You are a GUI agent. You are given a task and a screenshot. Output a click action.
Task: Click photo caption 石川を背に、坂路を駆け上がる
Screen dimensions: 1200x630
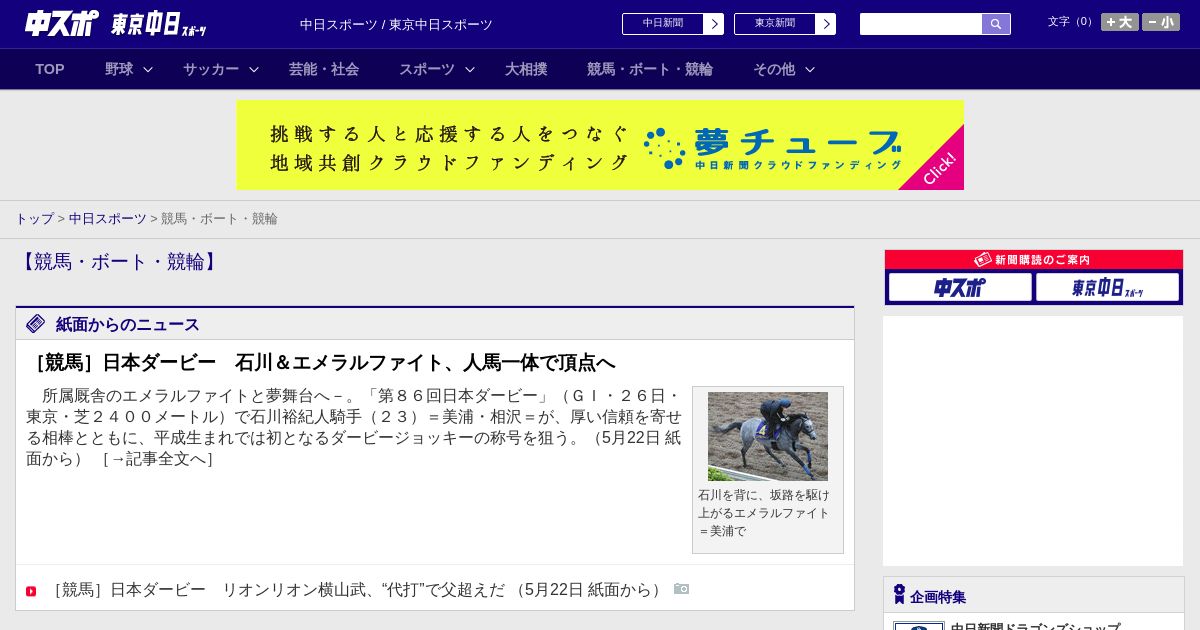click(764, 513)
